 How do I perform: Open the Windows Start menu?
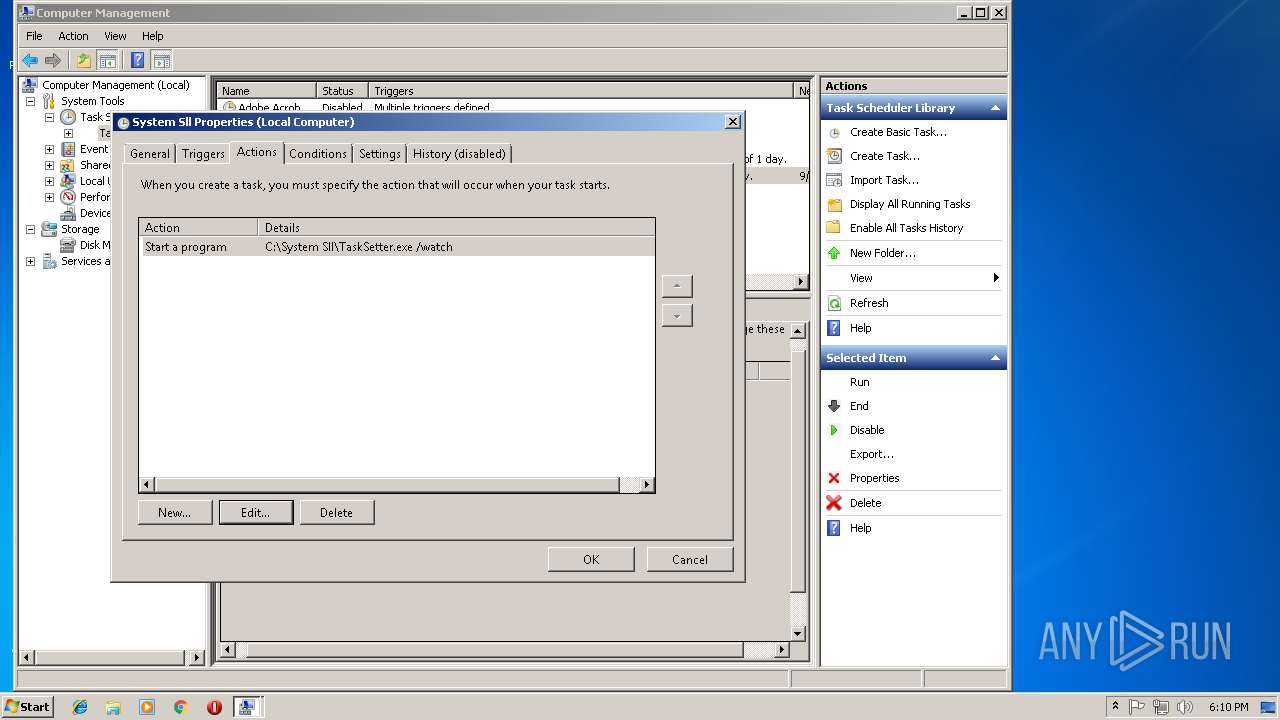28,706
